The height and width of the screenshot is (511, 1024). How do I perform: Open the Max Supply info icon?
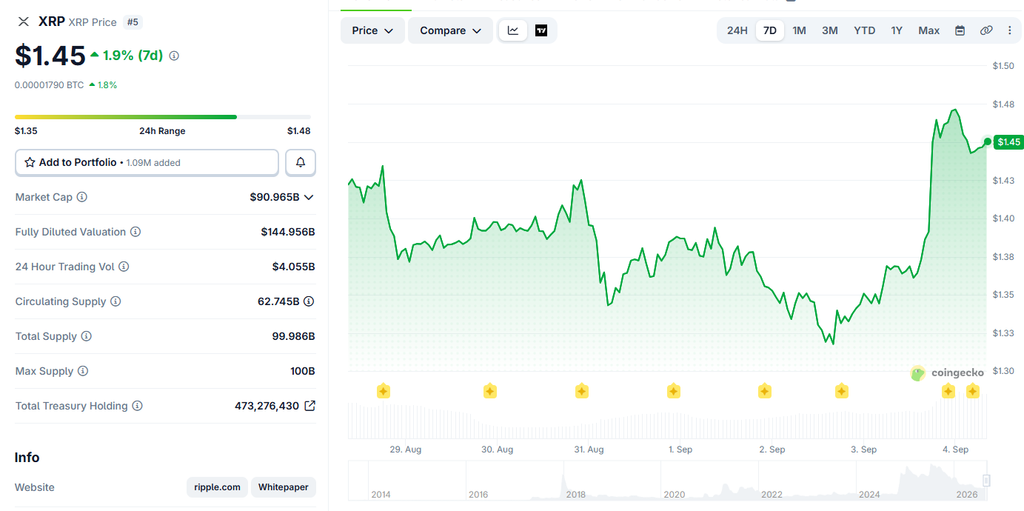(x=83, y=371)
